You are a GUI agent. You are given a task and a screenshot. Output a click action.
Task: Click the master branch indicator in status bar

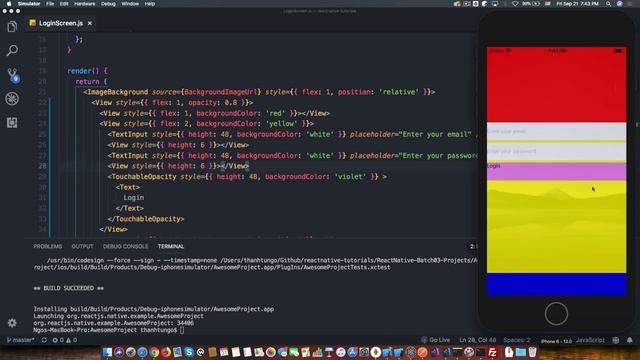[x=21, y=340]
